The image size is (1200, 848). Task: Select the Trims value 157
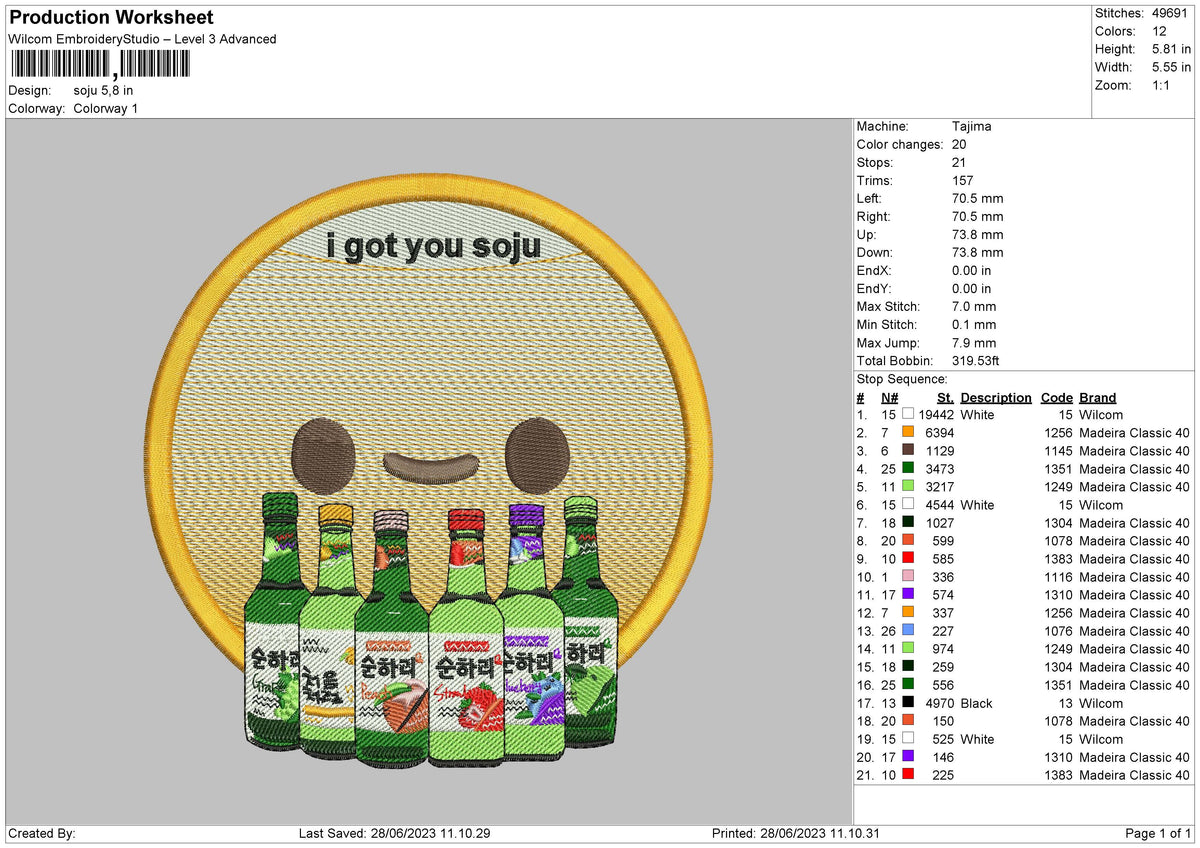coord(963,180)
